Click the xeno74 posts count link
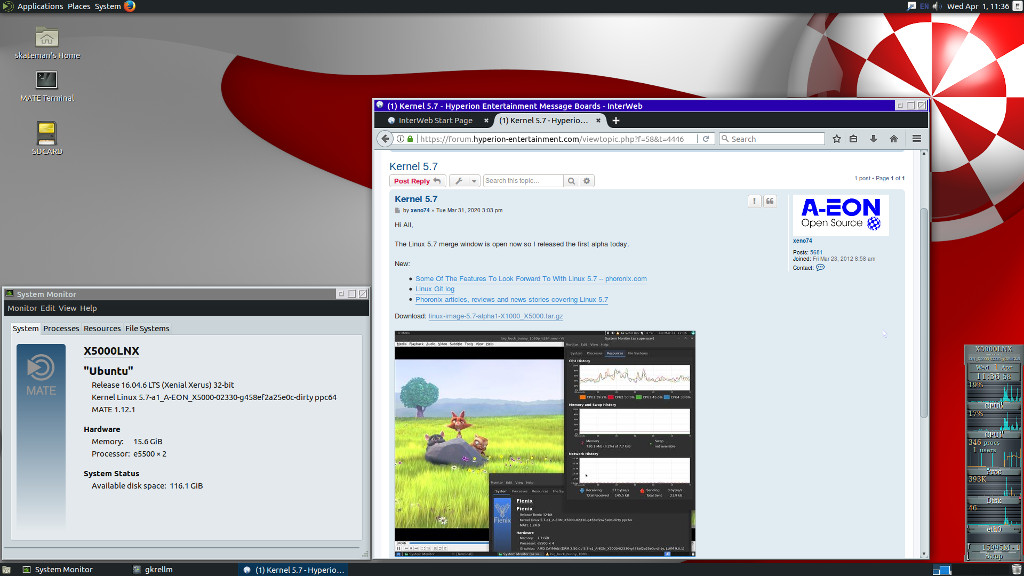Image resolution: width=1024 pixels, height=576 pixels. click(816, 252)
